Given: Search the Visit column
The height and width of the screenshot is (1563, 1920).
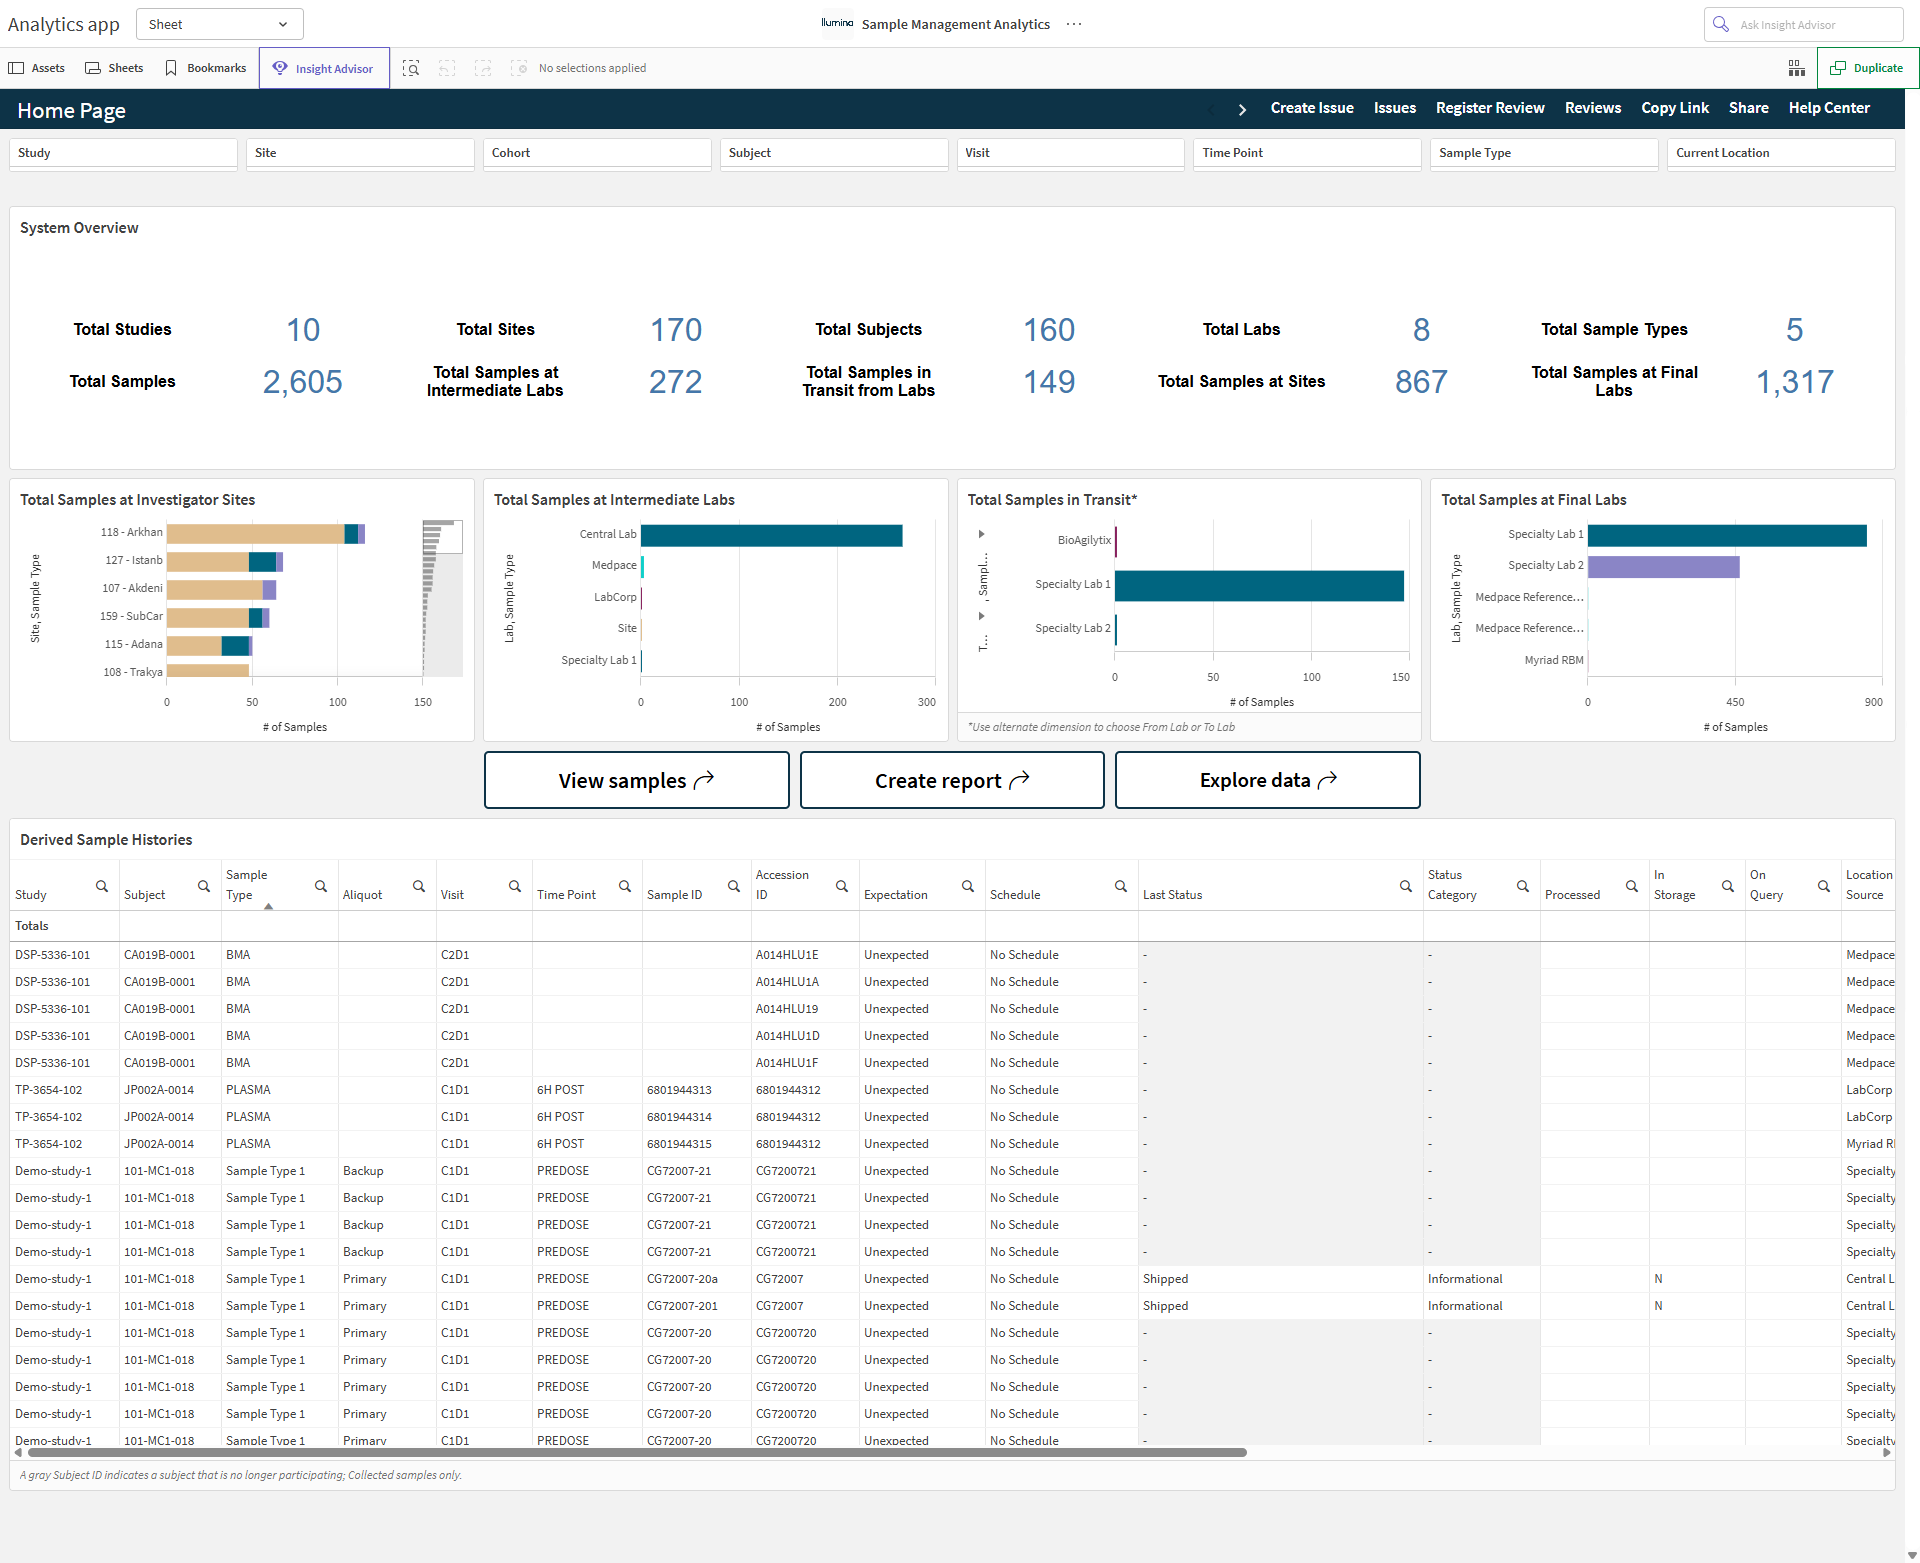Looking at the screenshot, I should pos(515,886).
